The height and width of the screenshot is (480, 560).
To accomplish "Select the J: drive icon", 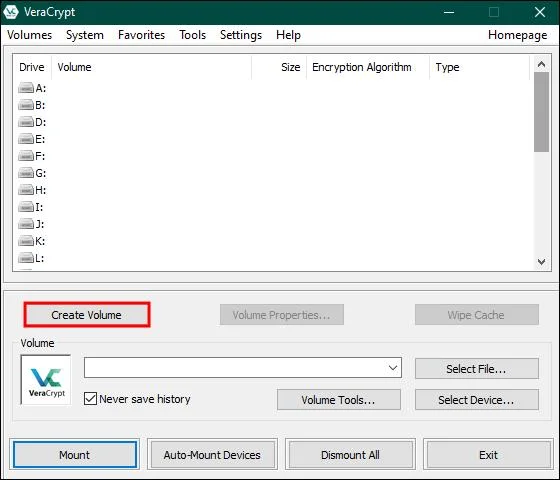I will (x=26, y=224).
